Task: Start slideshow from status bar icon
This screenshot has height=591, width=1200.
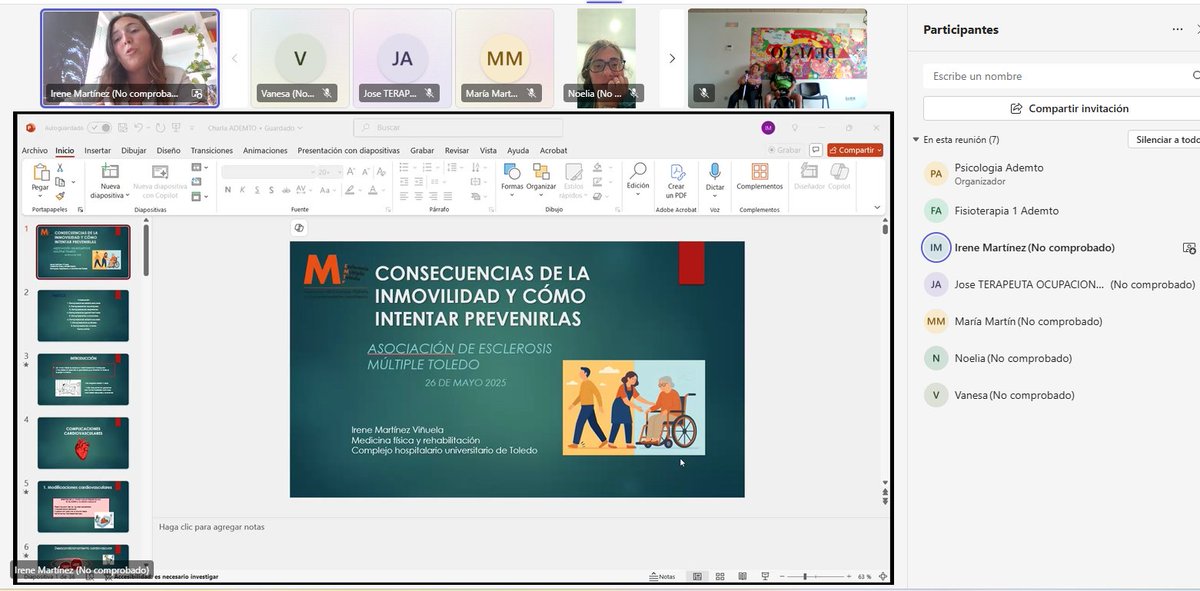Action: [x=766, y=577]
